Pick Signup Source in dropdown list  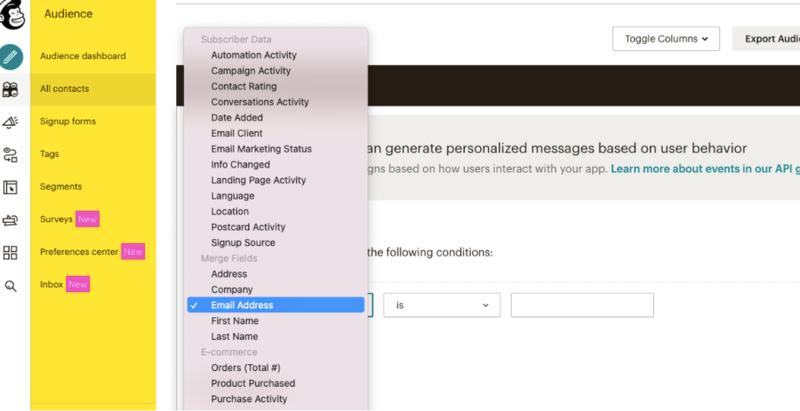243,243
